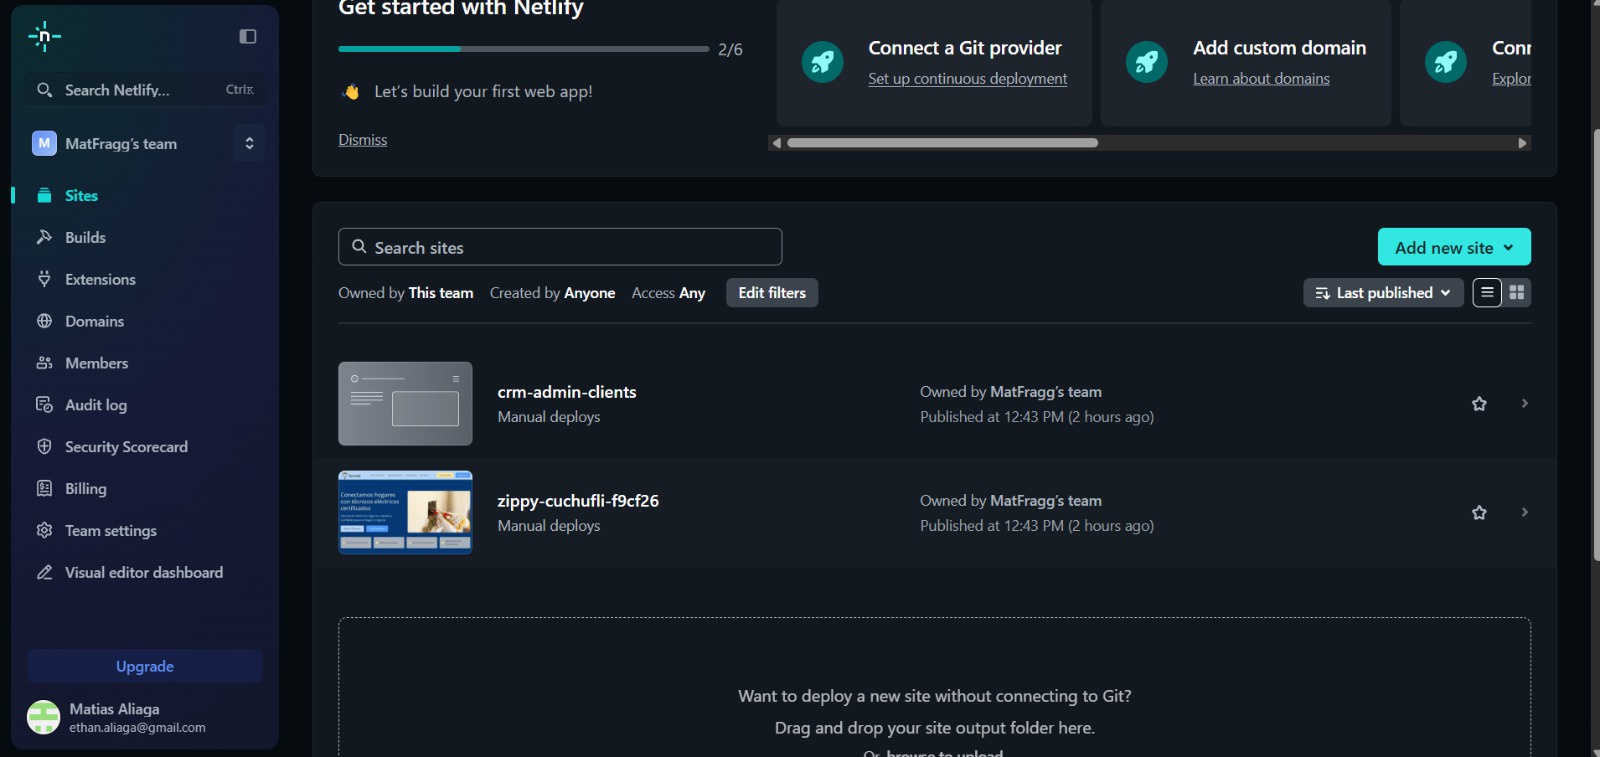
Task: Open crm-admin-clients via its chevron arrow
Action: 1524,403
